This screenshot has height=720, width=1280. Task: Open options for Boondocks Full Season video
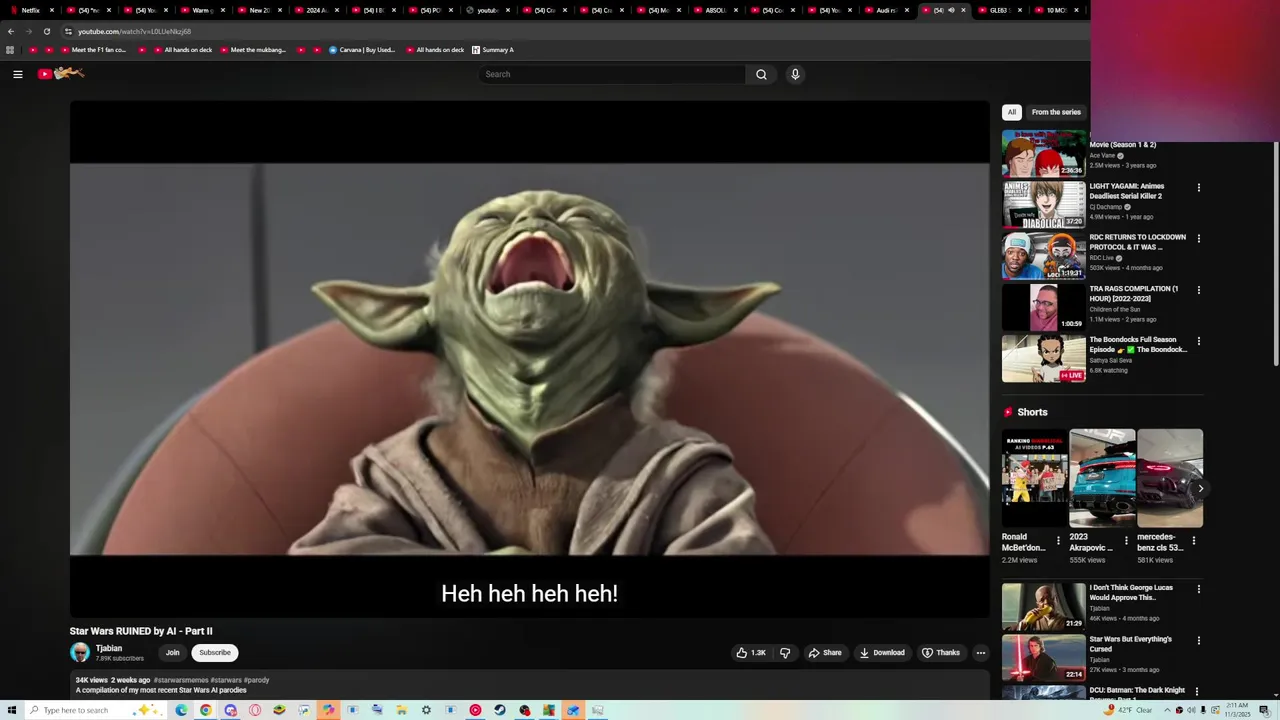tap(1199, 341)
